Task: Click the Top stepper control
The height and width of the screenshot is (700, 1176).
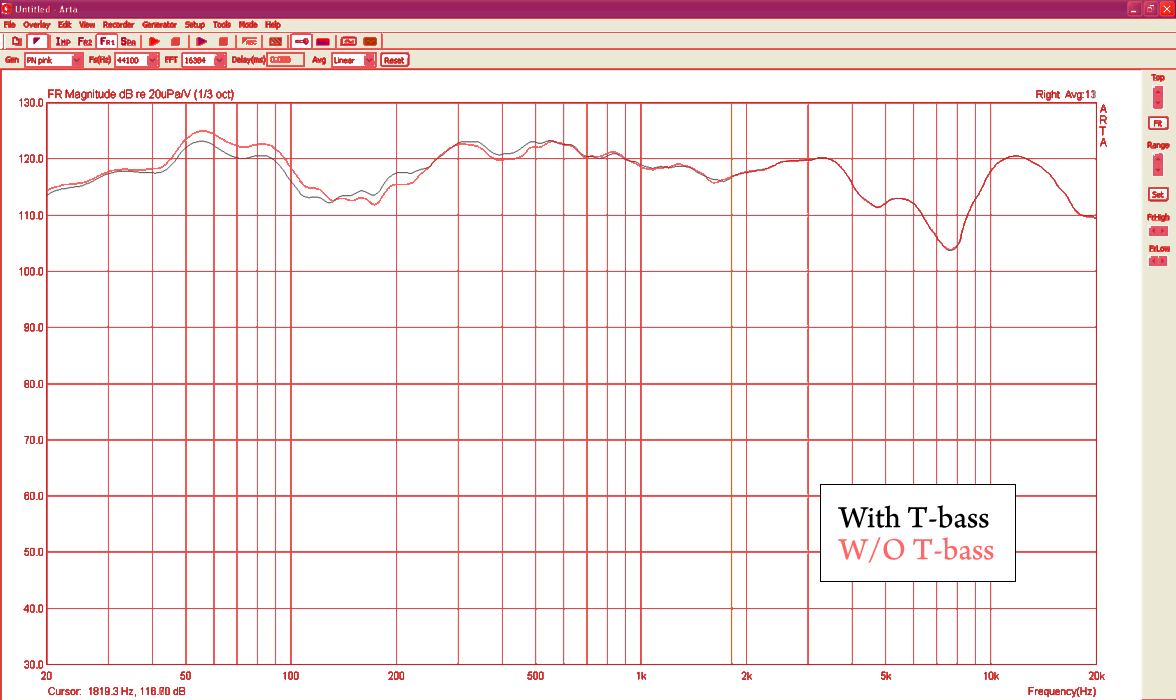Action: click(1158, 97)
